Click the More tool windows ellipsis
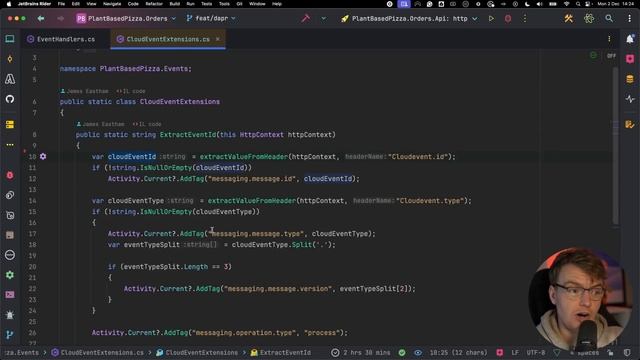Image resolution: width=640 pixels, height=360 pixels. [10, 145]
